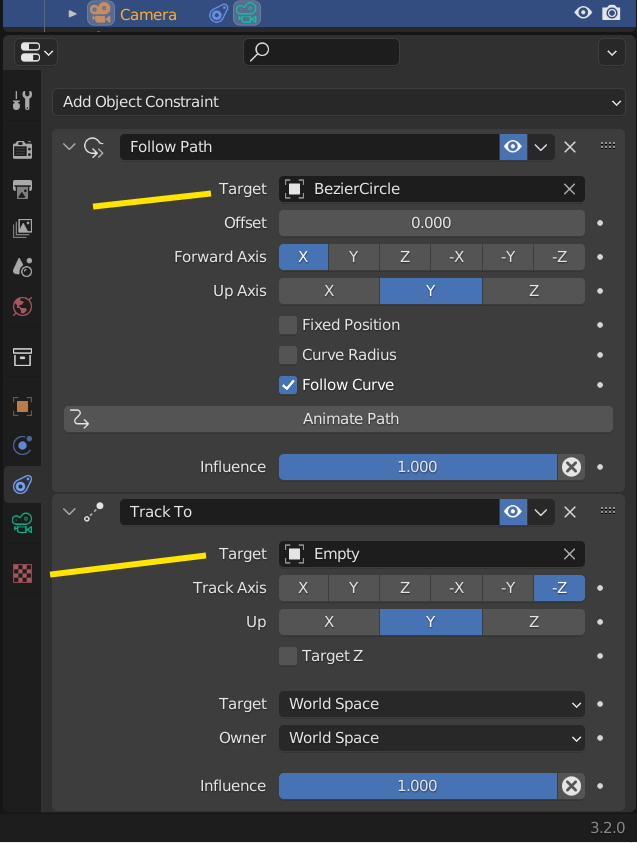Collapse the Follow Path constraint panel
637x843 pixels.
69,147
